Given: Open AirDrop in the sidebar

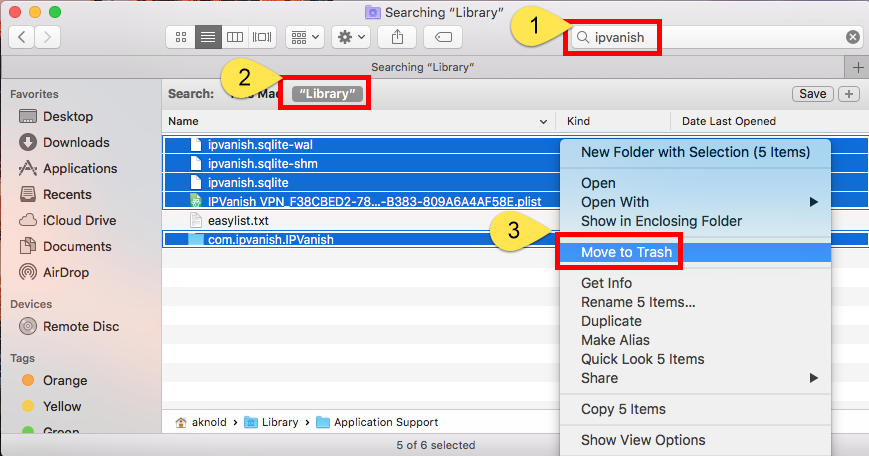Looking at the screenshot, I should tap(68, 272).
